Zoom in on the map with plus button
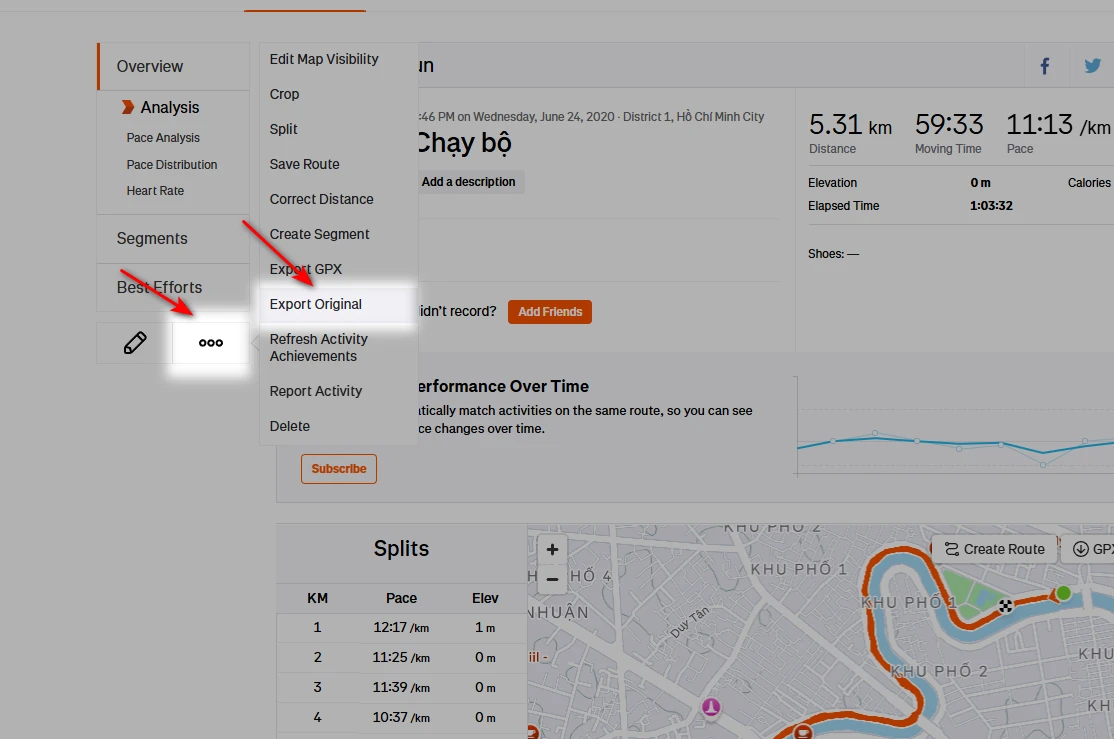 click(x=552, y=548)
